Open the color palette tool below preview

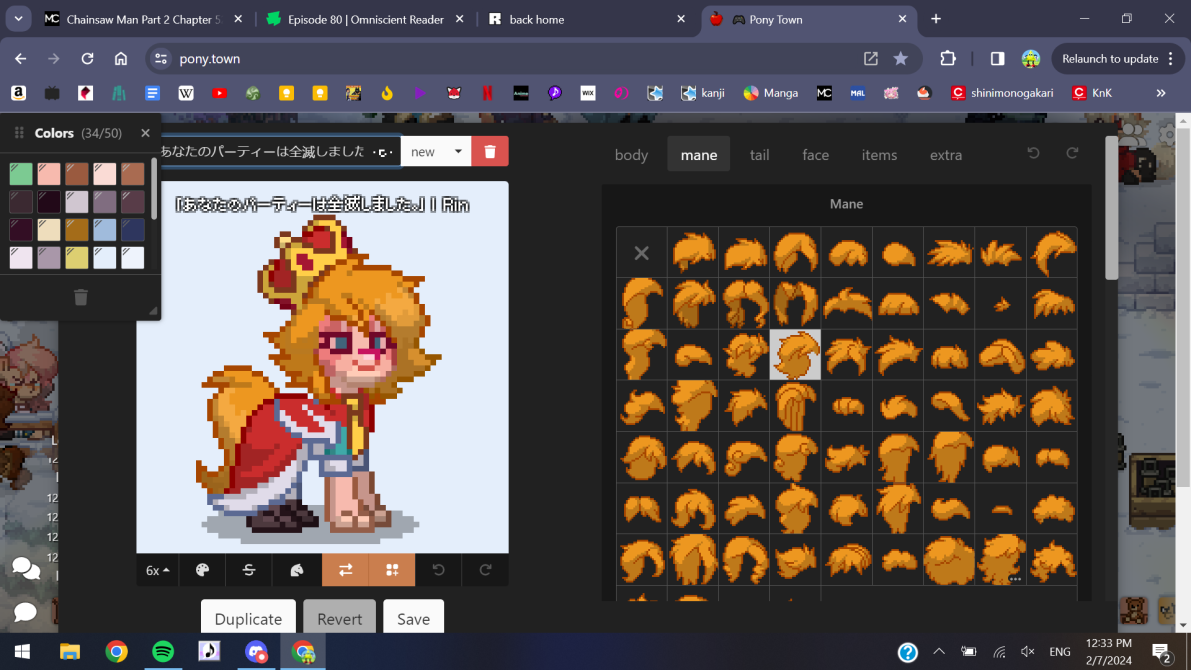coord(203,570)
